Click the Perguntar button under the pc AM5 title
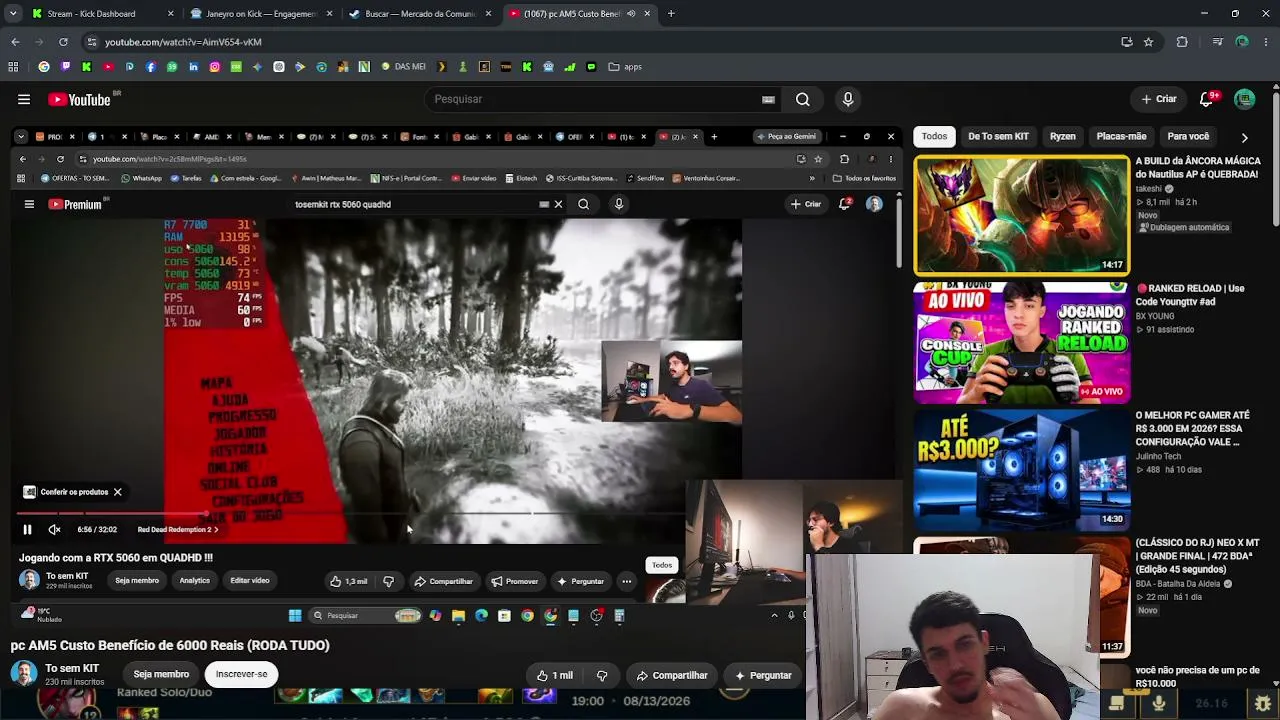The height and width of the screenshot is (720, 1280). click(763, 675)
